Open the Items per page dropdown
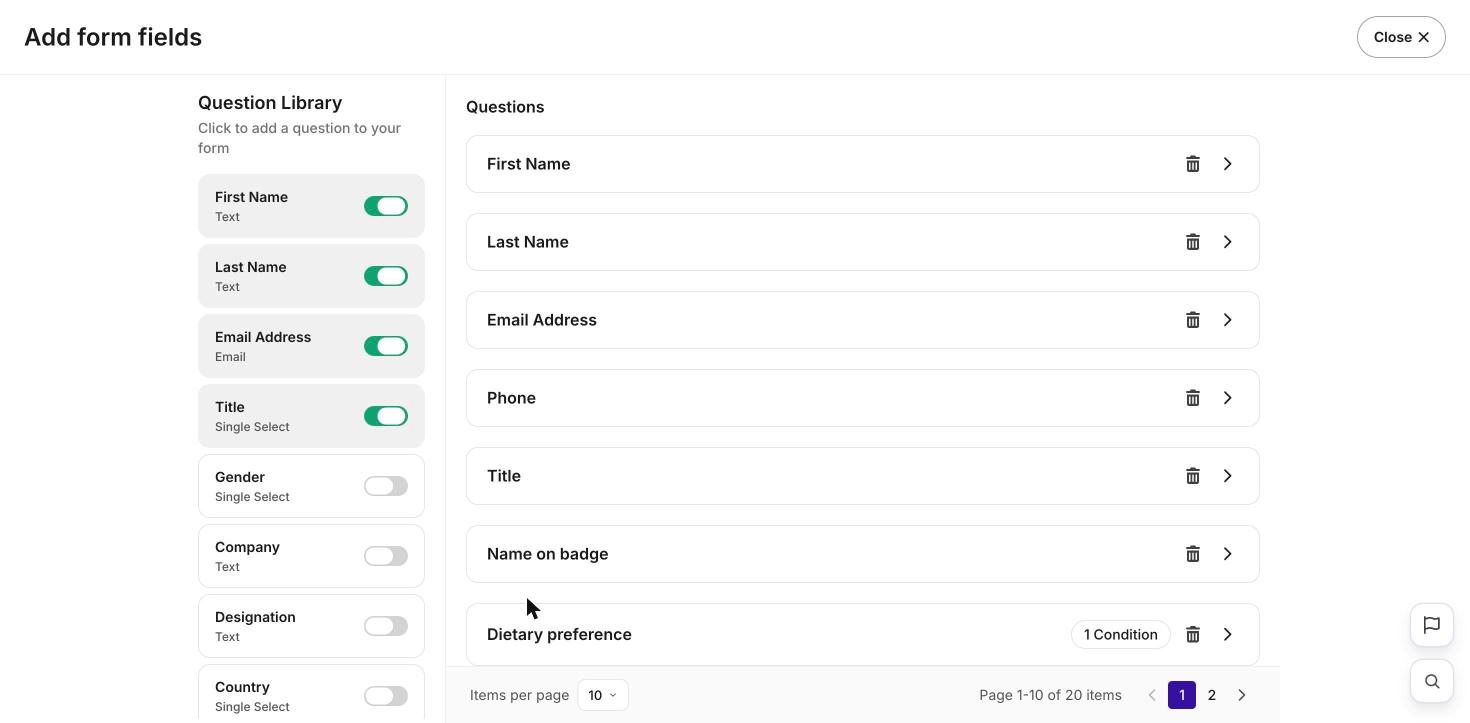This screenshot has width=1470, height=723. 603,695
